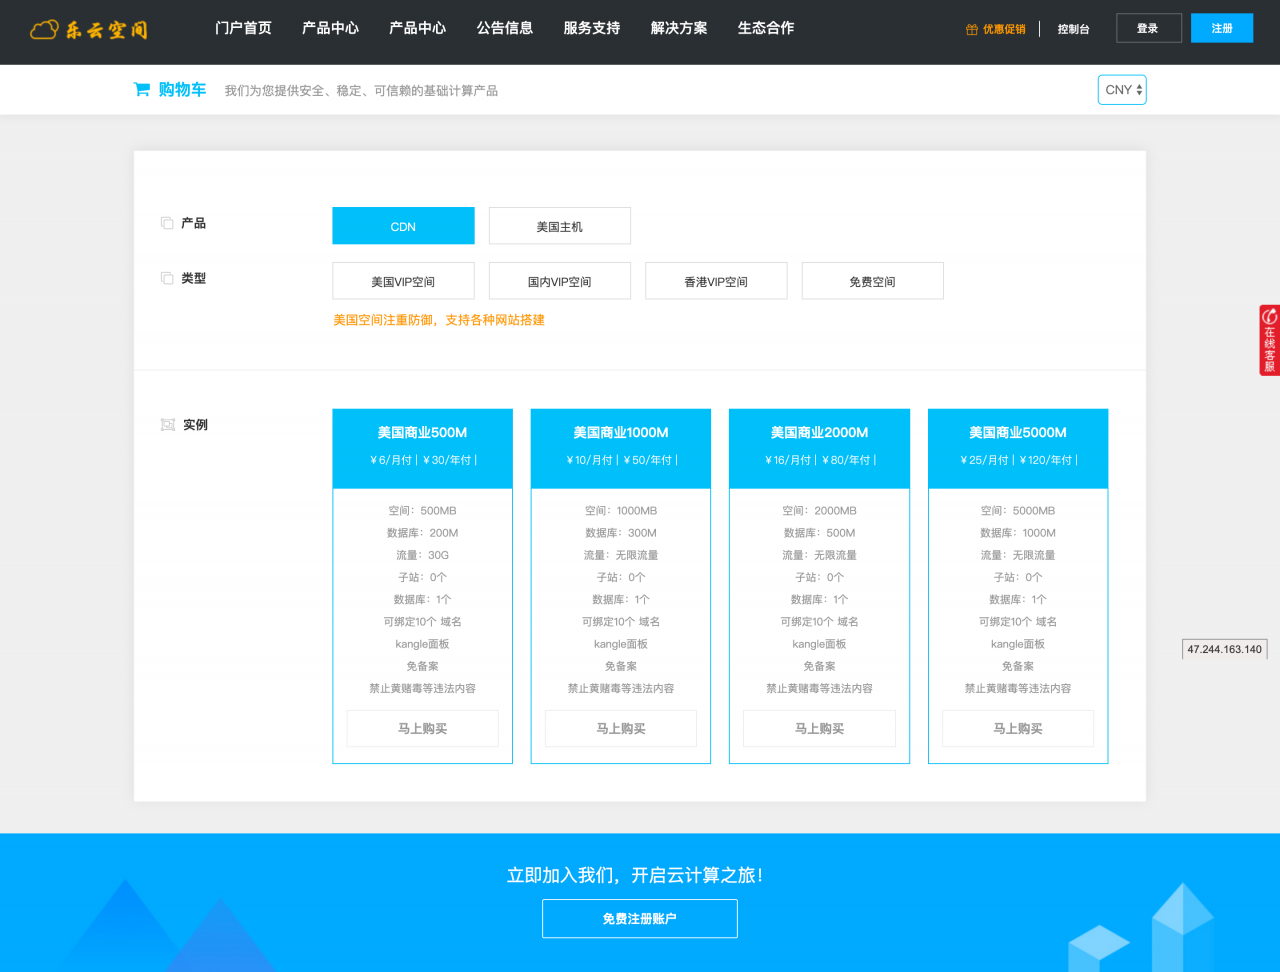1280x972 pixels.
Task: Choose the 免费空间 type option
Action: point(872,280)
